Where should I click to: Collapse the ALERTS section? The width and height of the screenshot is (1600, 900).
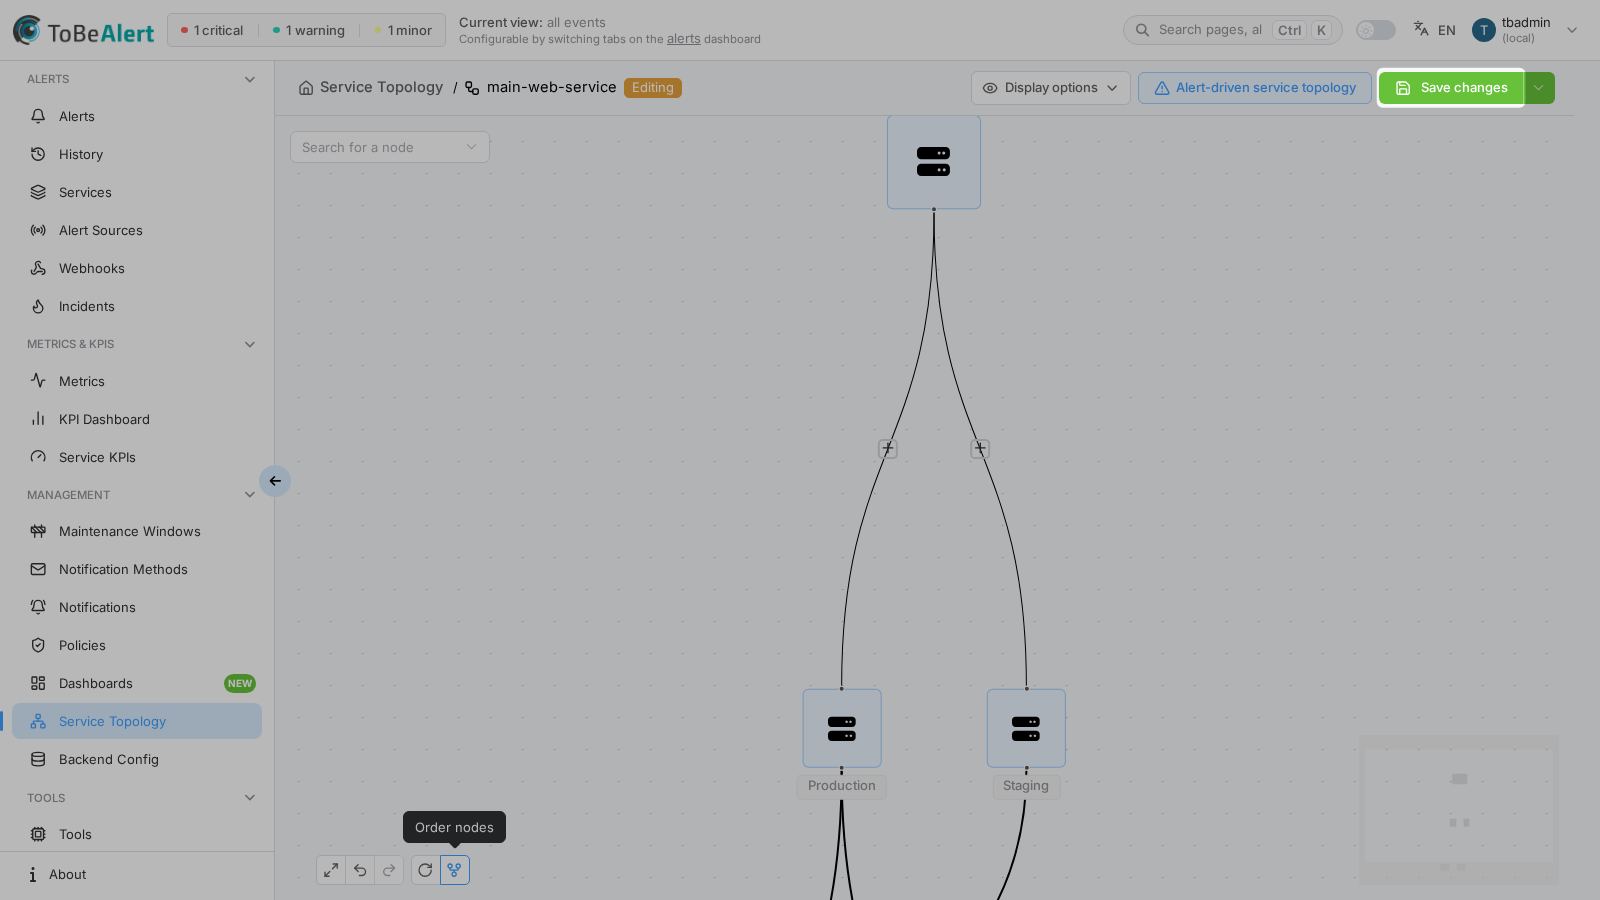pyautogui.click(x=250, y=79)
